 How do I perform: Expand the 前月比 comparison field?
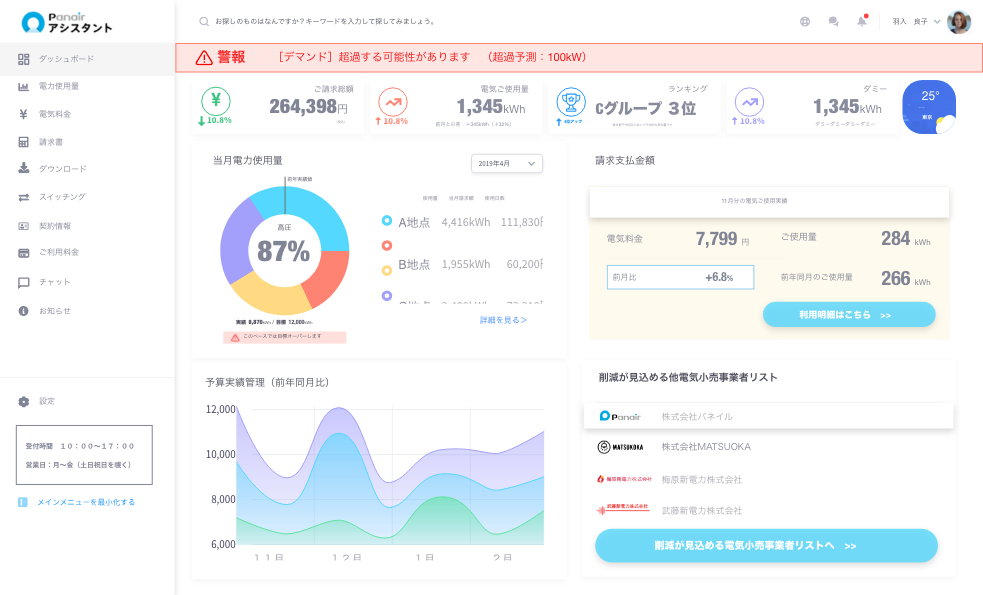point(680,277)
